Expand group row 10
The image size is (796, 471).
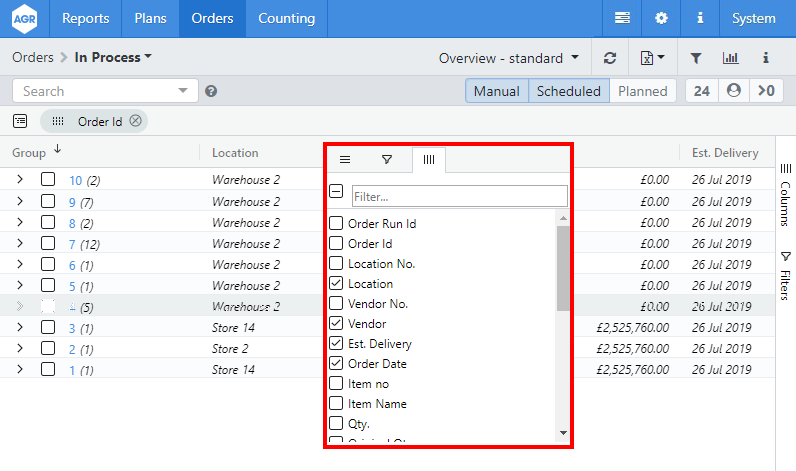[x=19, y=180]
